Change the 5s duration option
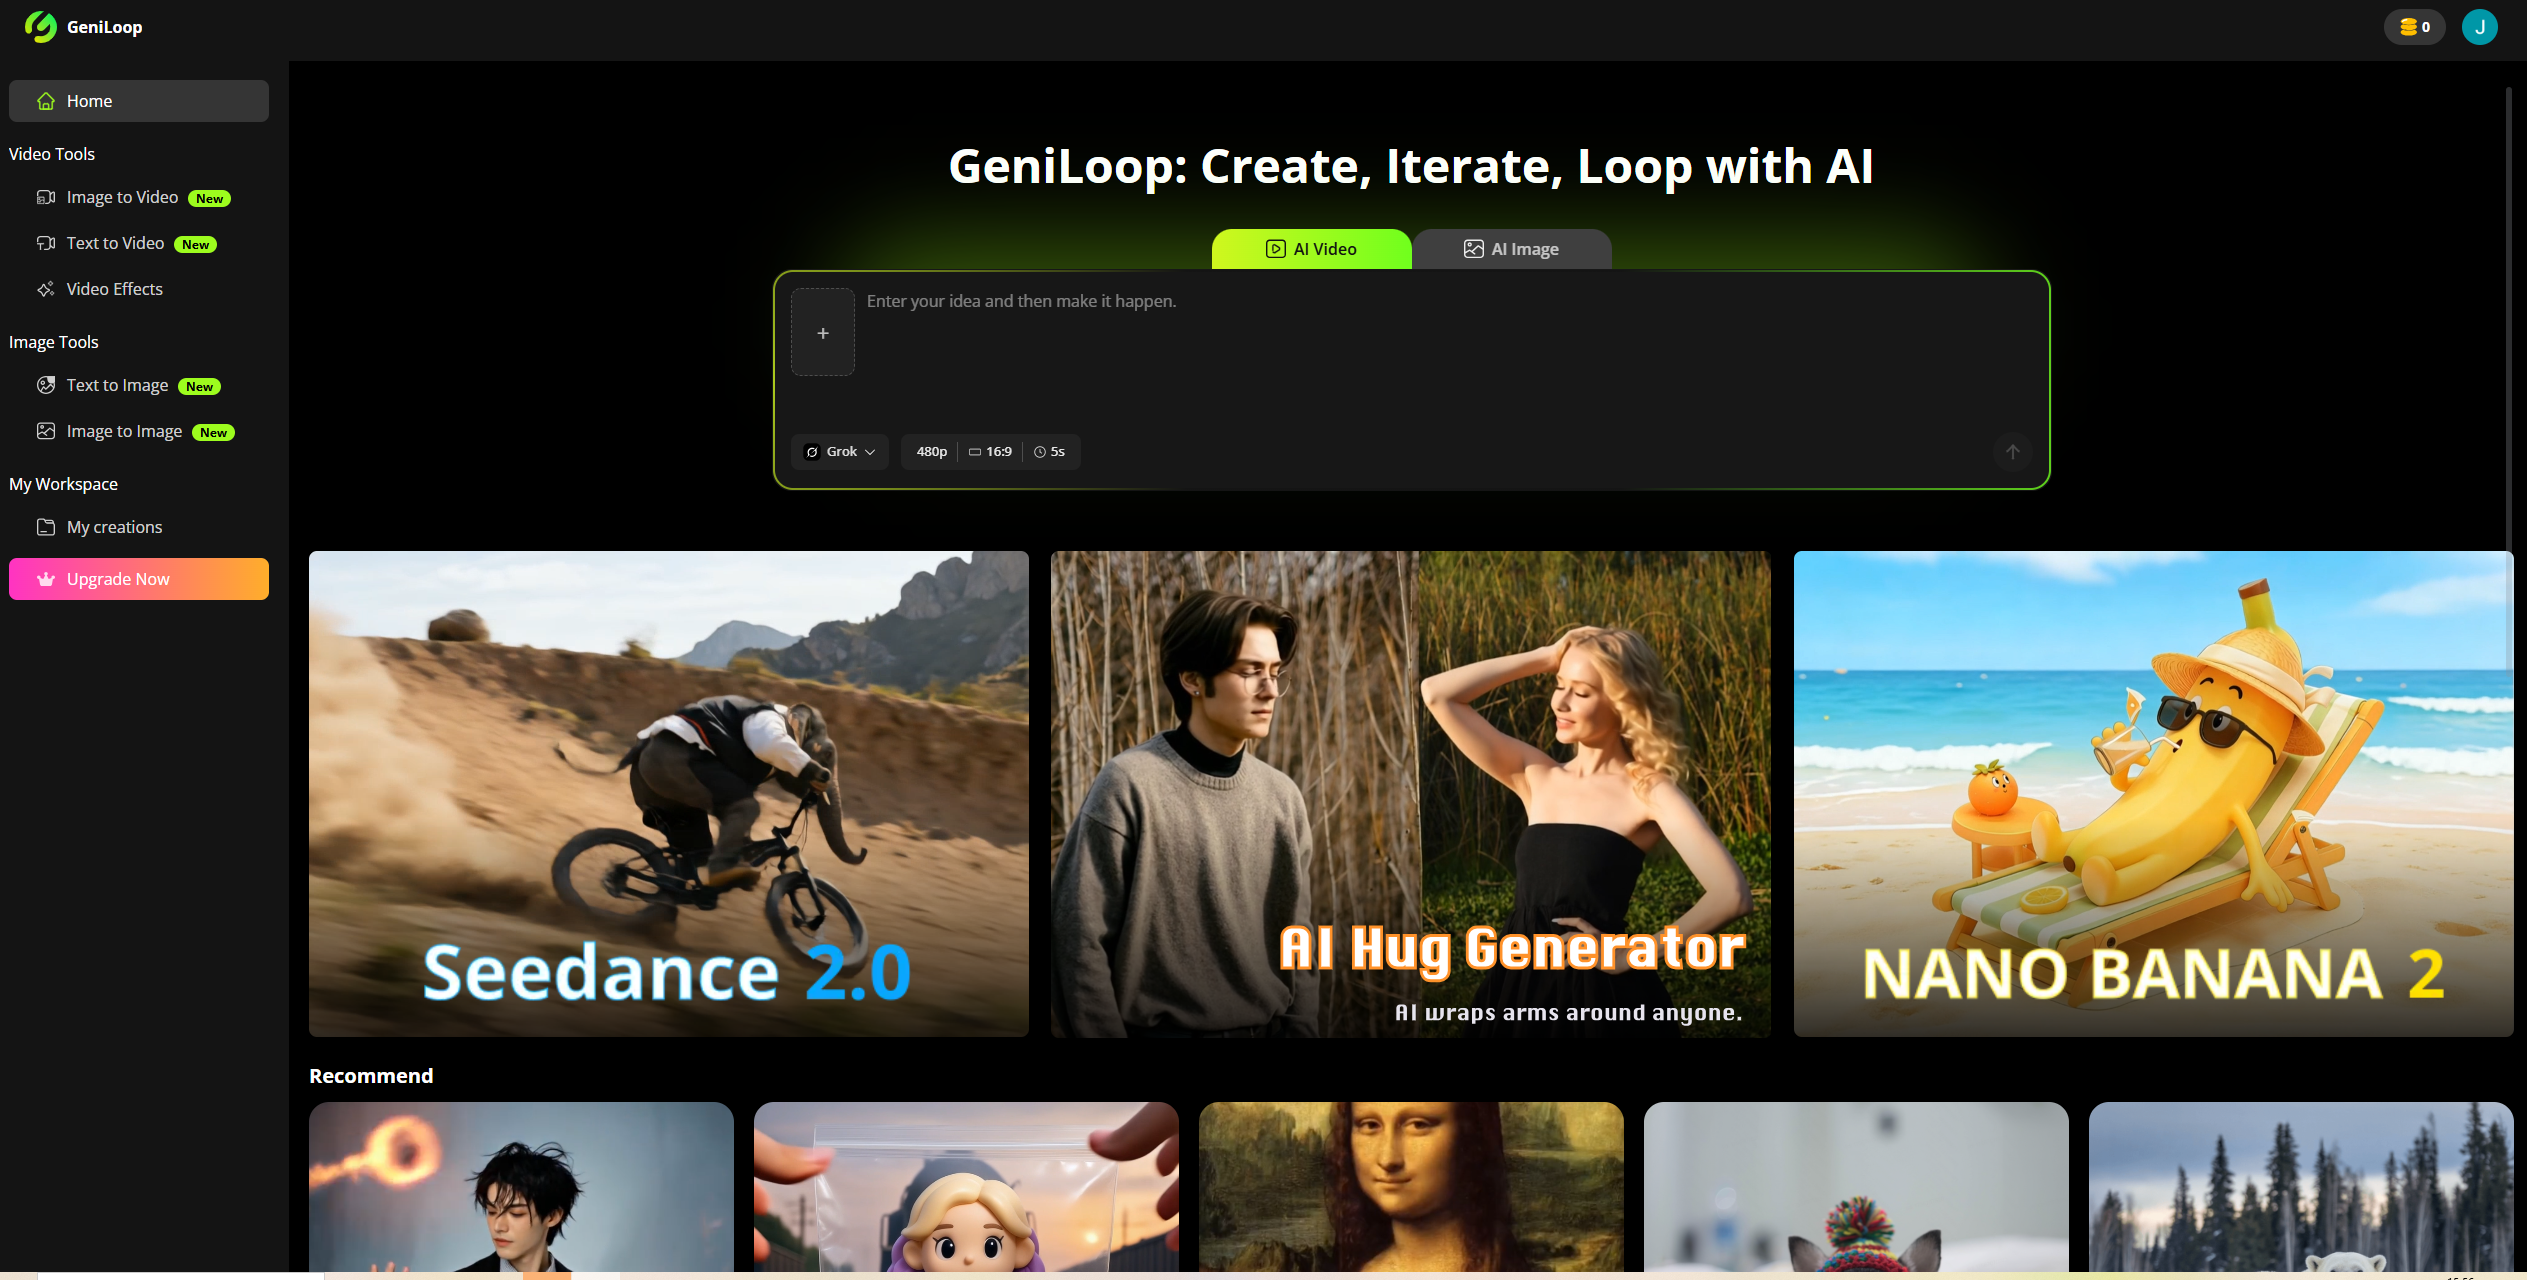 click(x=1050, y=452)
